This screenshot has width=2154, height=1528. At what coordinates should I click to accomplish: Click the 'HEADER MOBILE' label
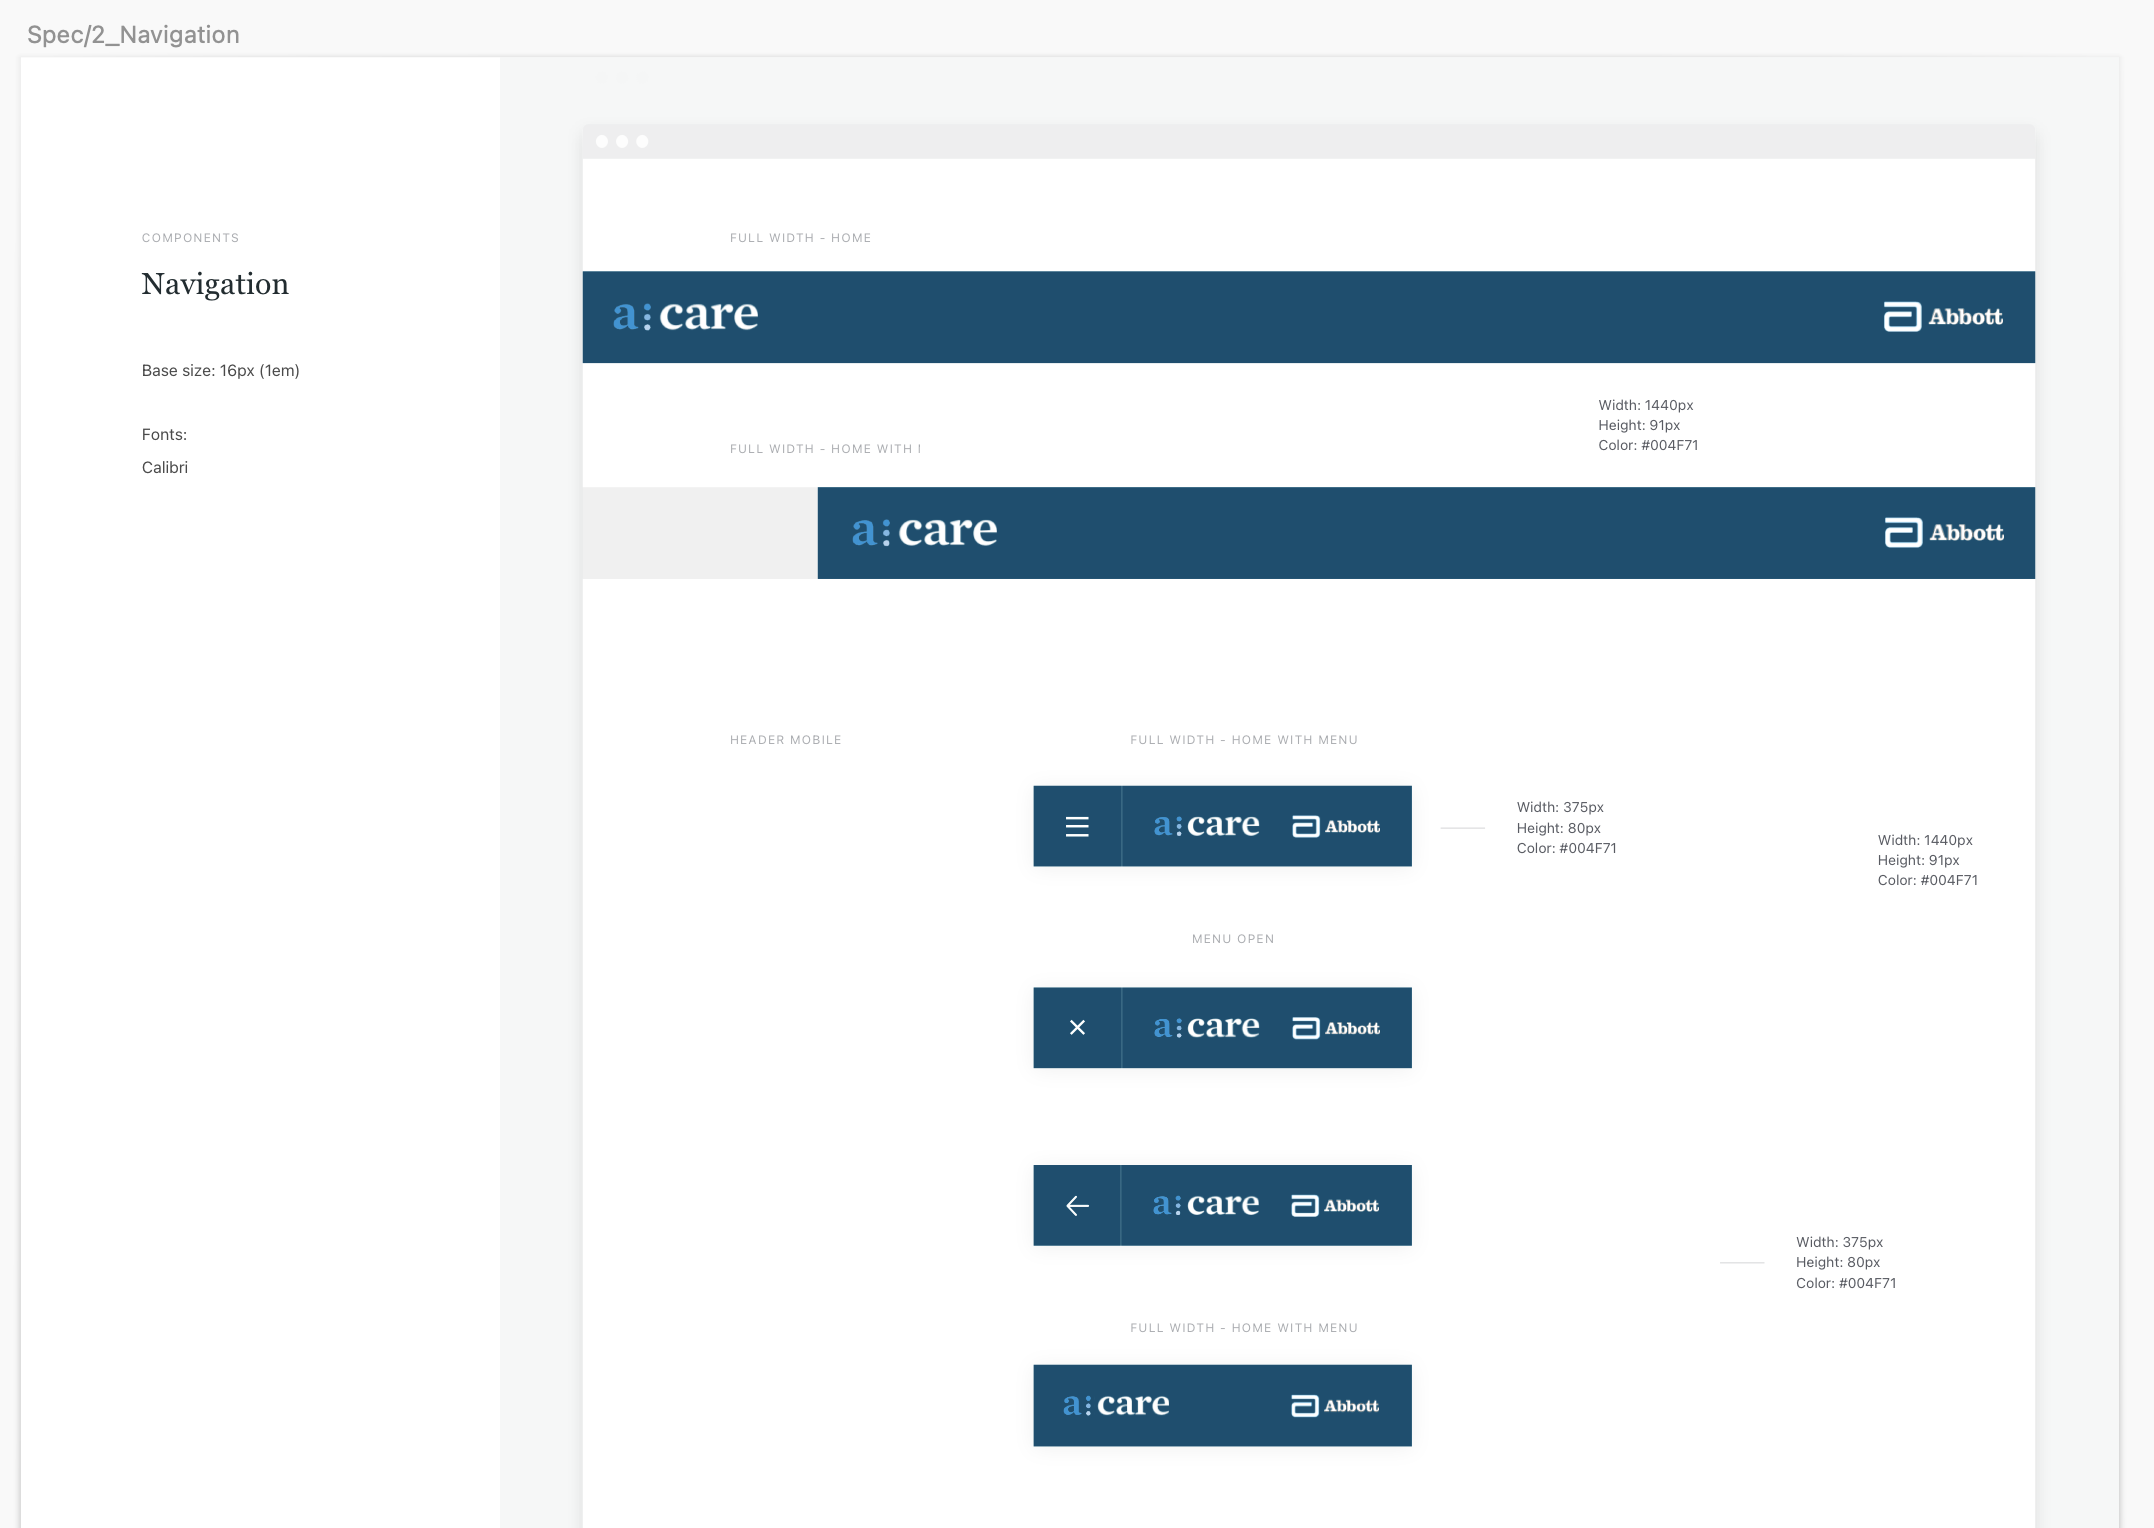click(x=785, y=740)
